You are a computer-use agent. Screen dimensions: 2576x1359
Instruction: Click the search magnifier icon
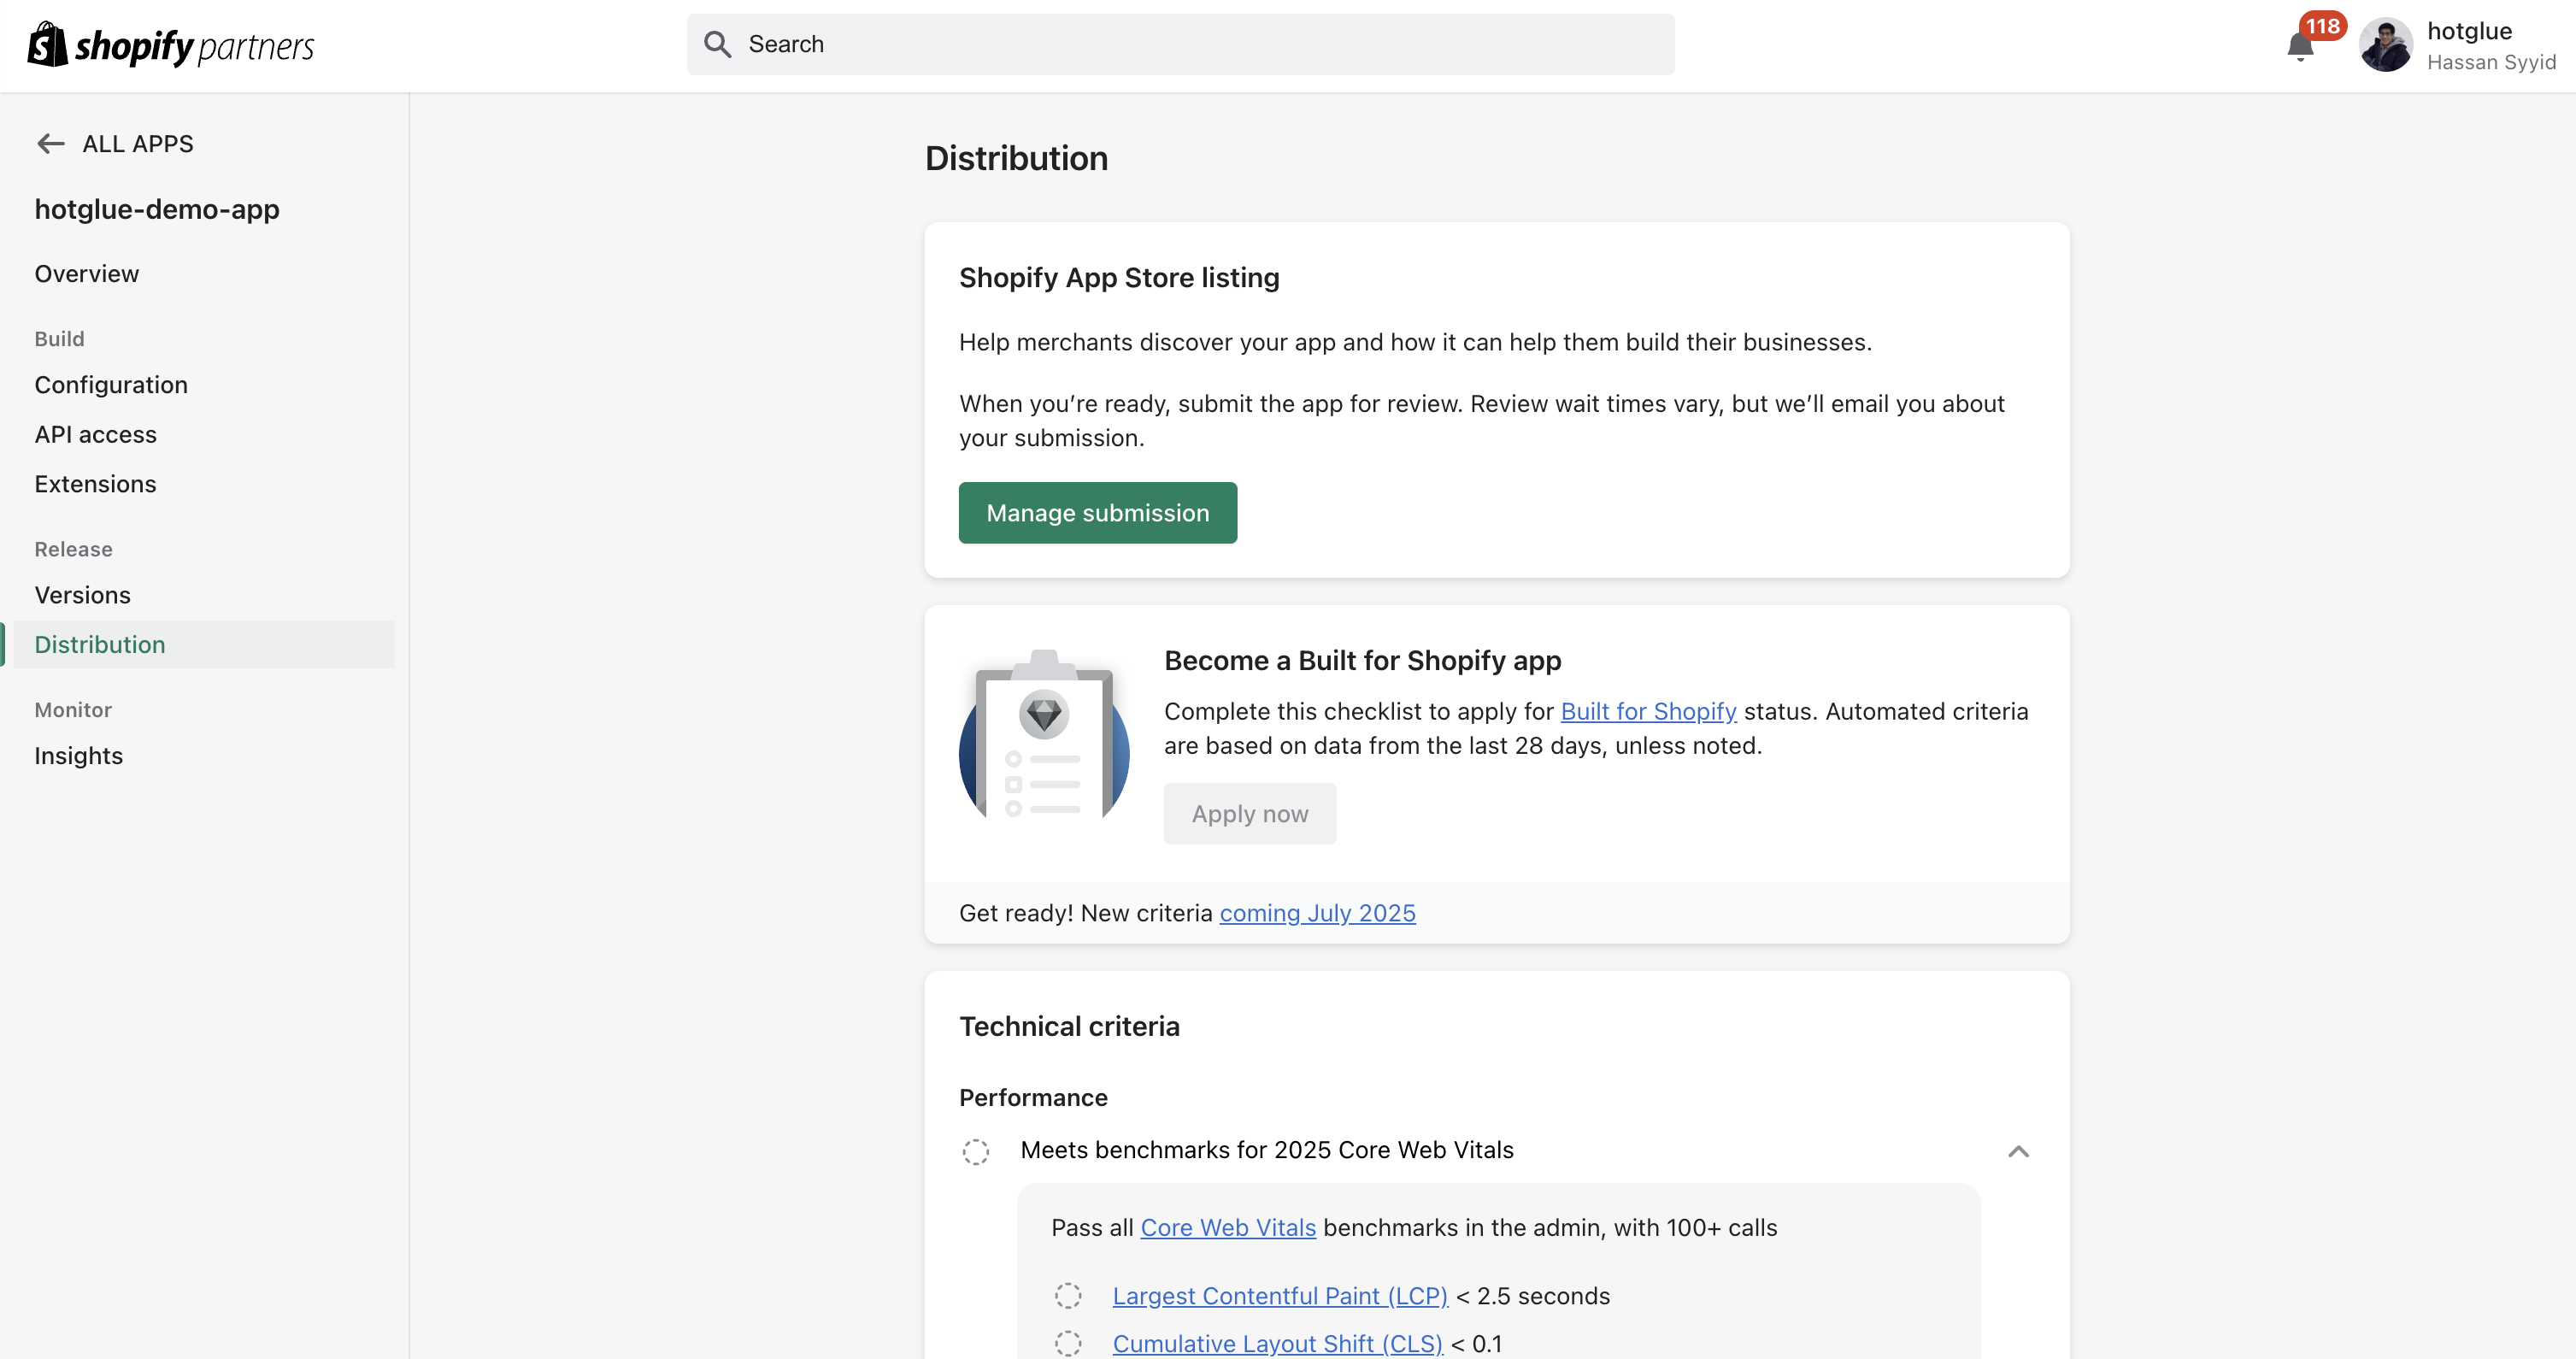(x=717, y=44)
